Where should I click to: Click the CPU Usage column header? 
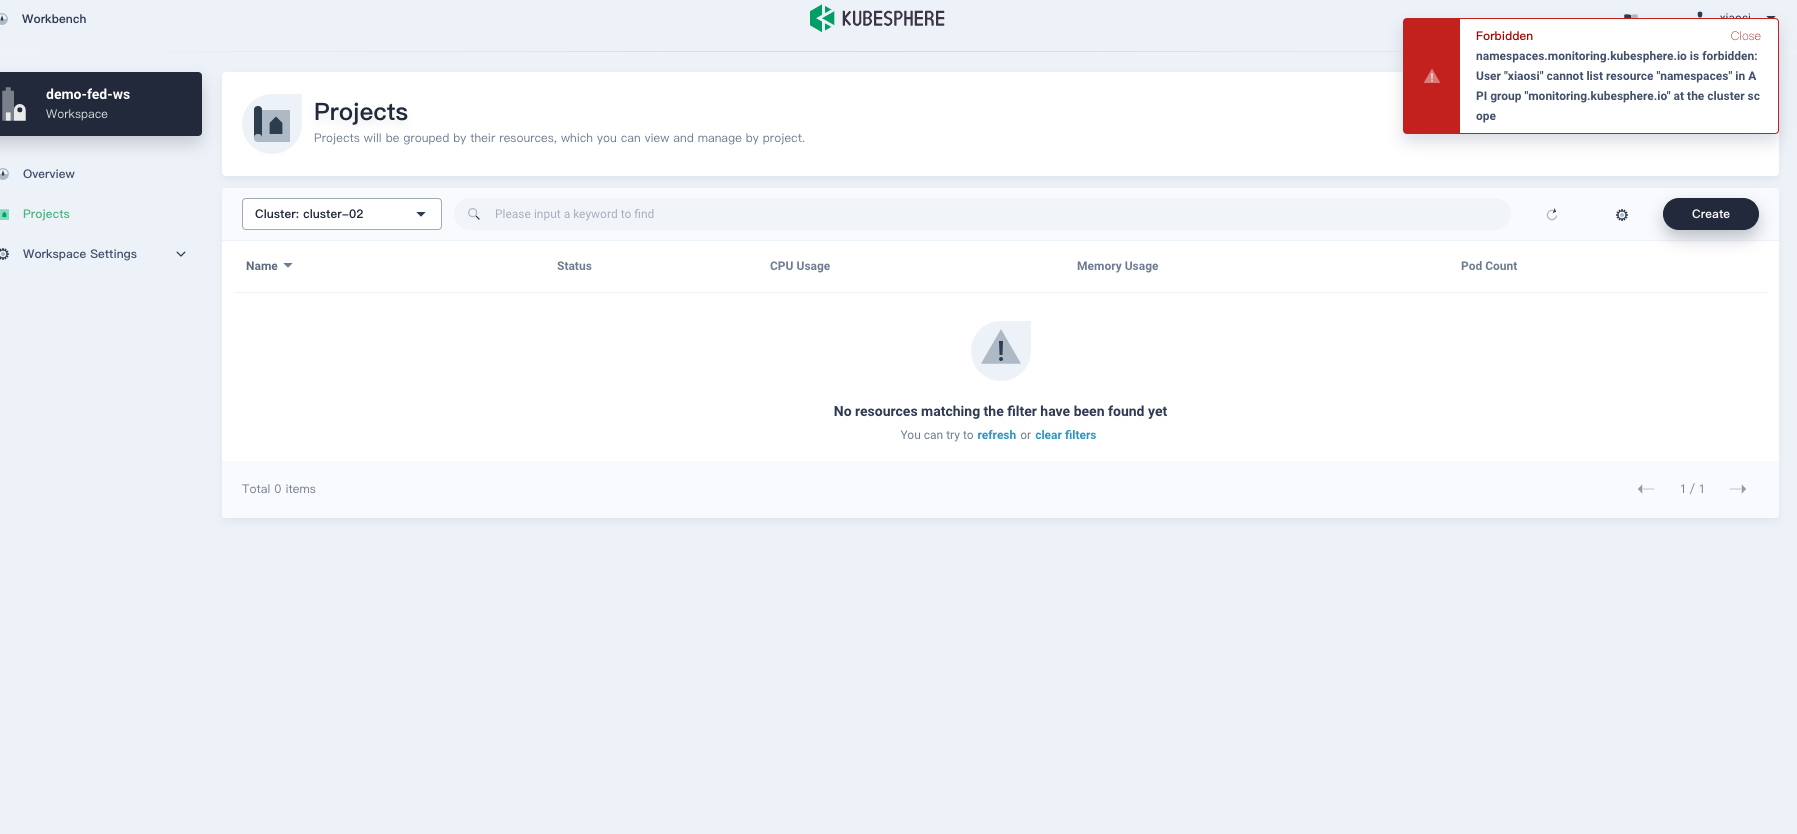800,266
